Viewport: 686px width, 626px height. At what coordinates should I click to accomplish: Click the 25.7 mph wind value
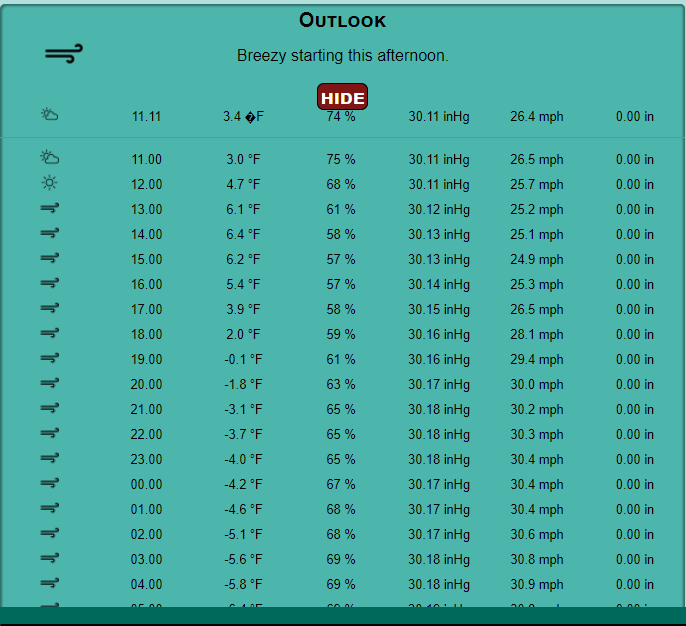click(x=537, y=184)
